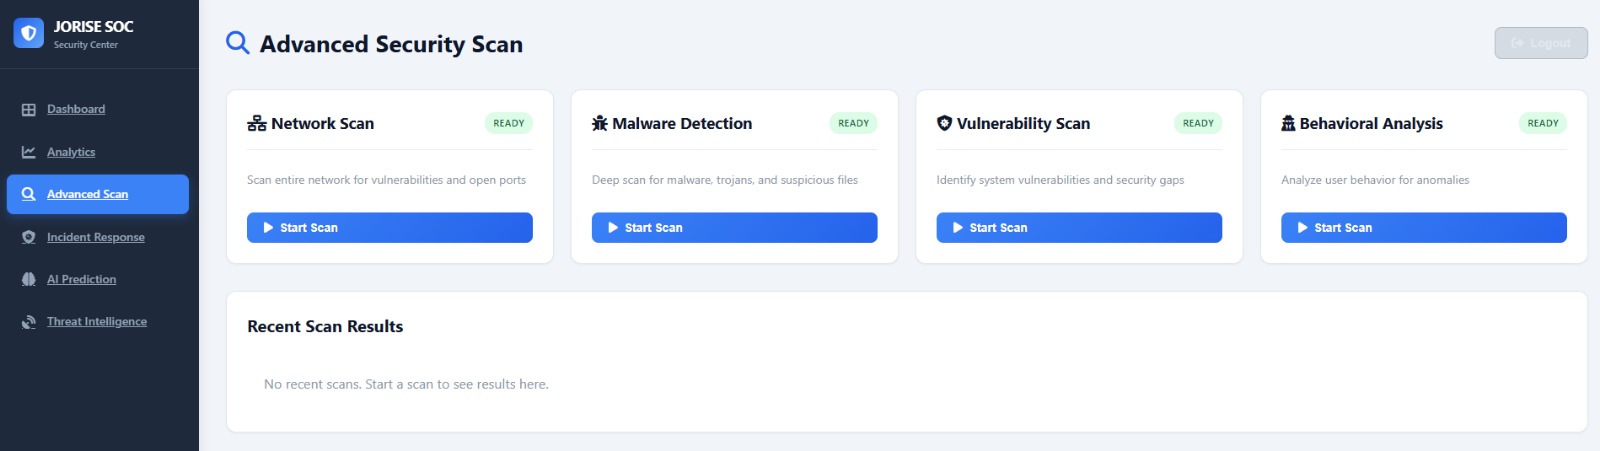Start the Malware Detection scan
The image size is (1600, 451).
734,228
